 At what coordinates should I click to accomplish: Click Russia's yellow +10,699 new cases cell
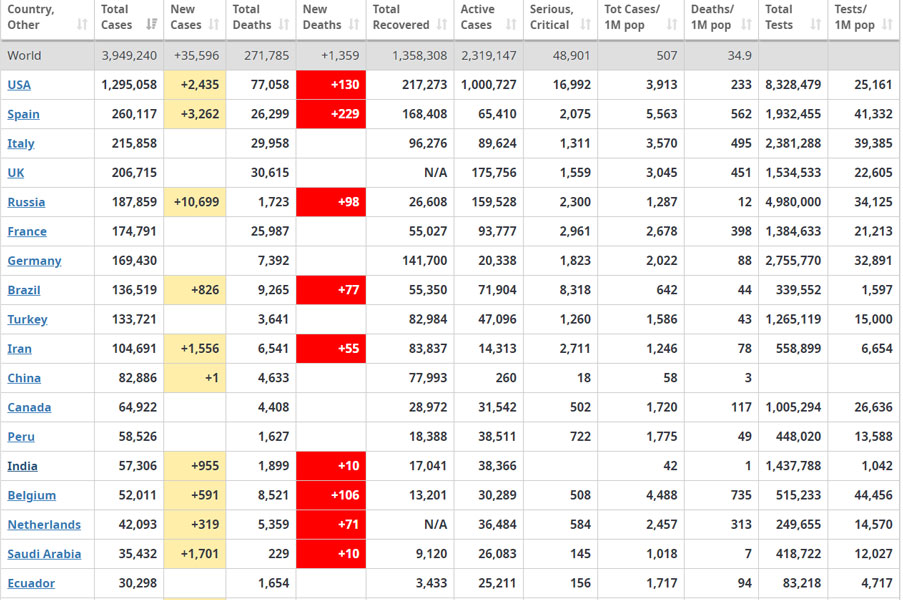pos(195,202)
